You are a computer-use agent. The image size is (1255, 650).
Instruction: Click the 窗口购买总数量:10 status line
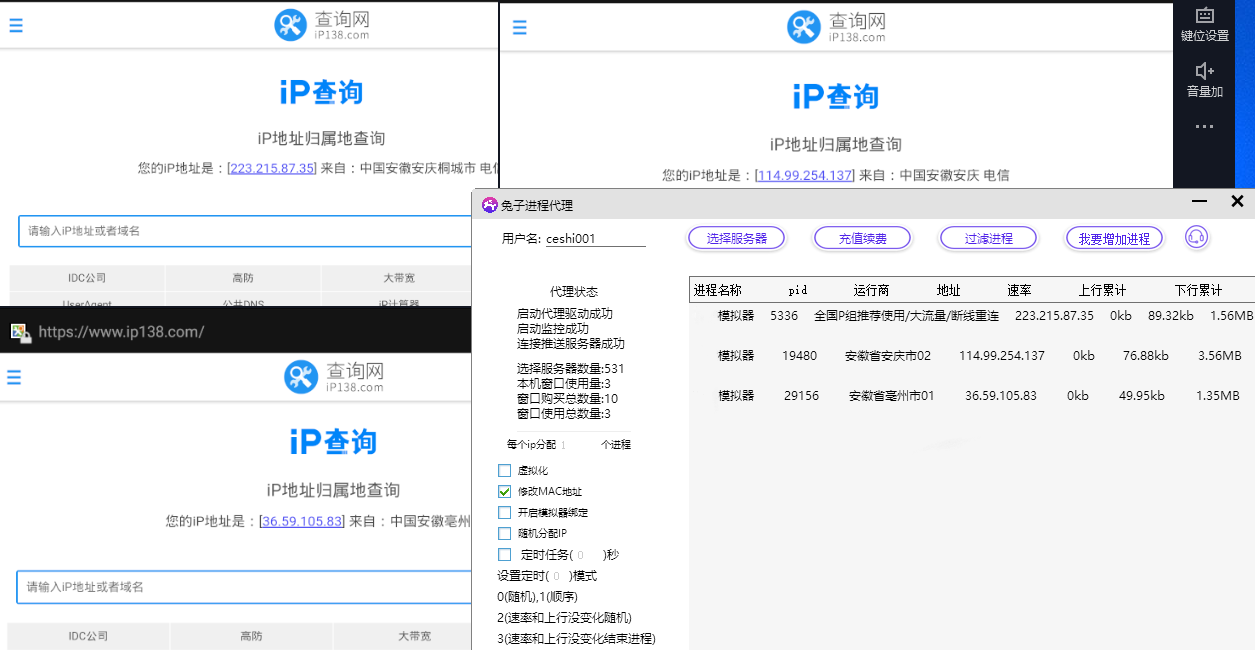pos(567,399)
